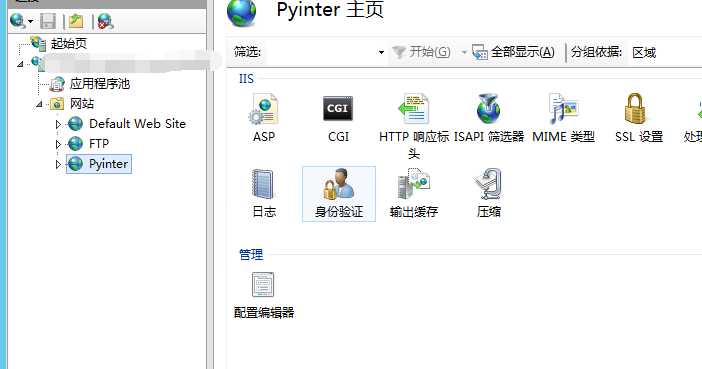
Task: Open the CGI settings icon
Action: [x=338, y=109]
